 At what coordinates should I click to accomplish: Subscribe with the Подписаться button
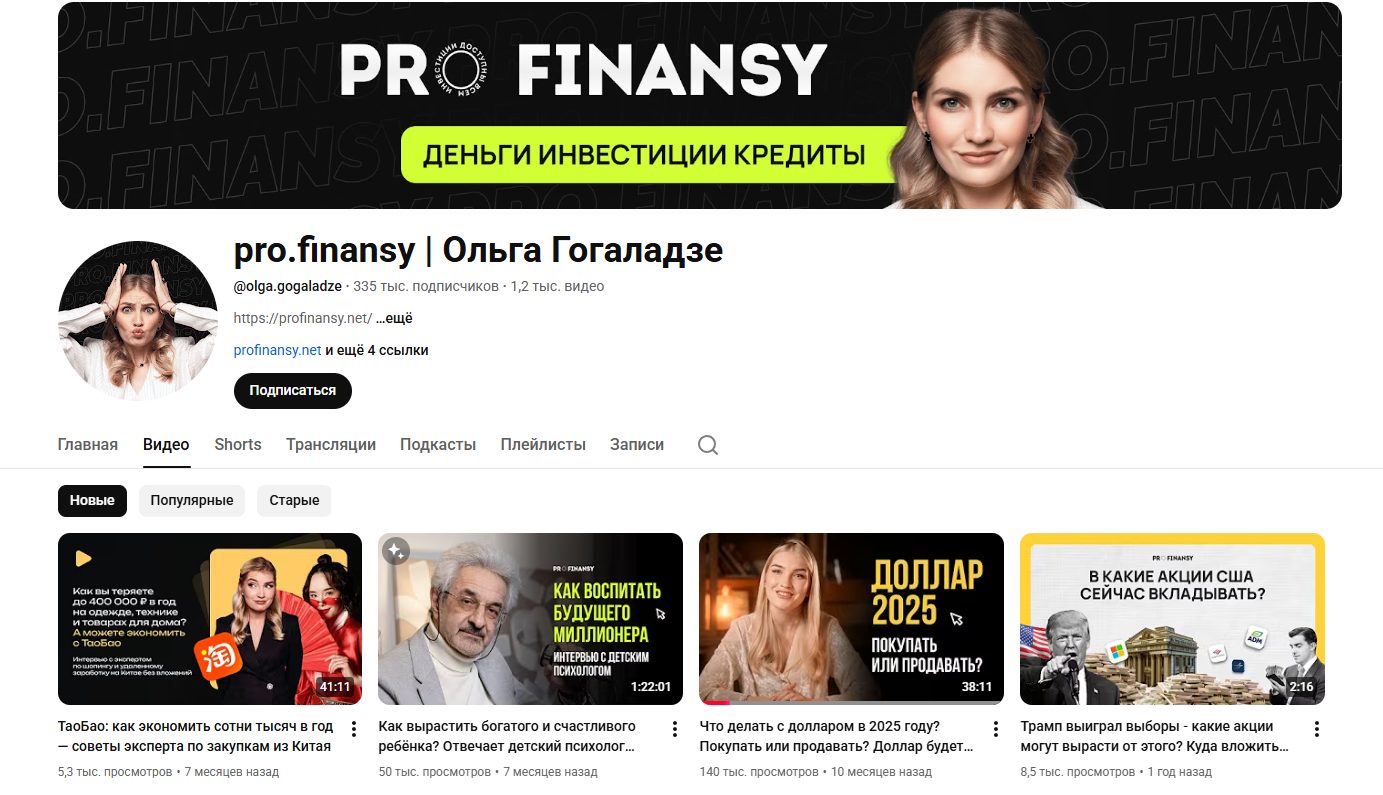coord(293,390)
